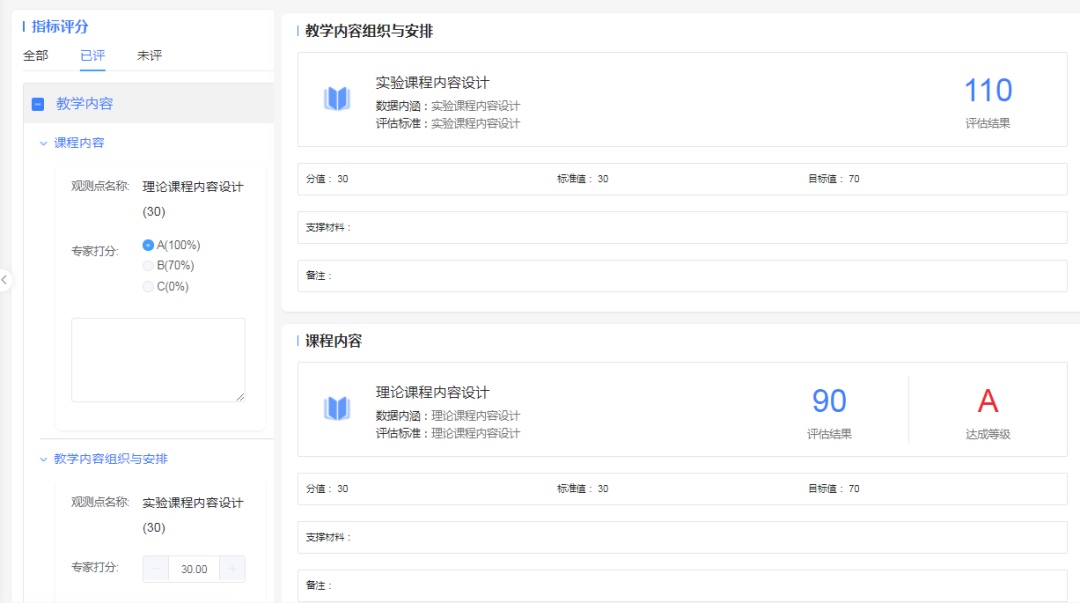Select the C(0%) rating radio option
Viewport: 1080px width, 603px height.
coord(149,287)
